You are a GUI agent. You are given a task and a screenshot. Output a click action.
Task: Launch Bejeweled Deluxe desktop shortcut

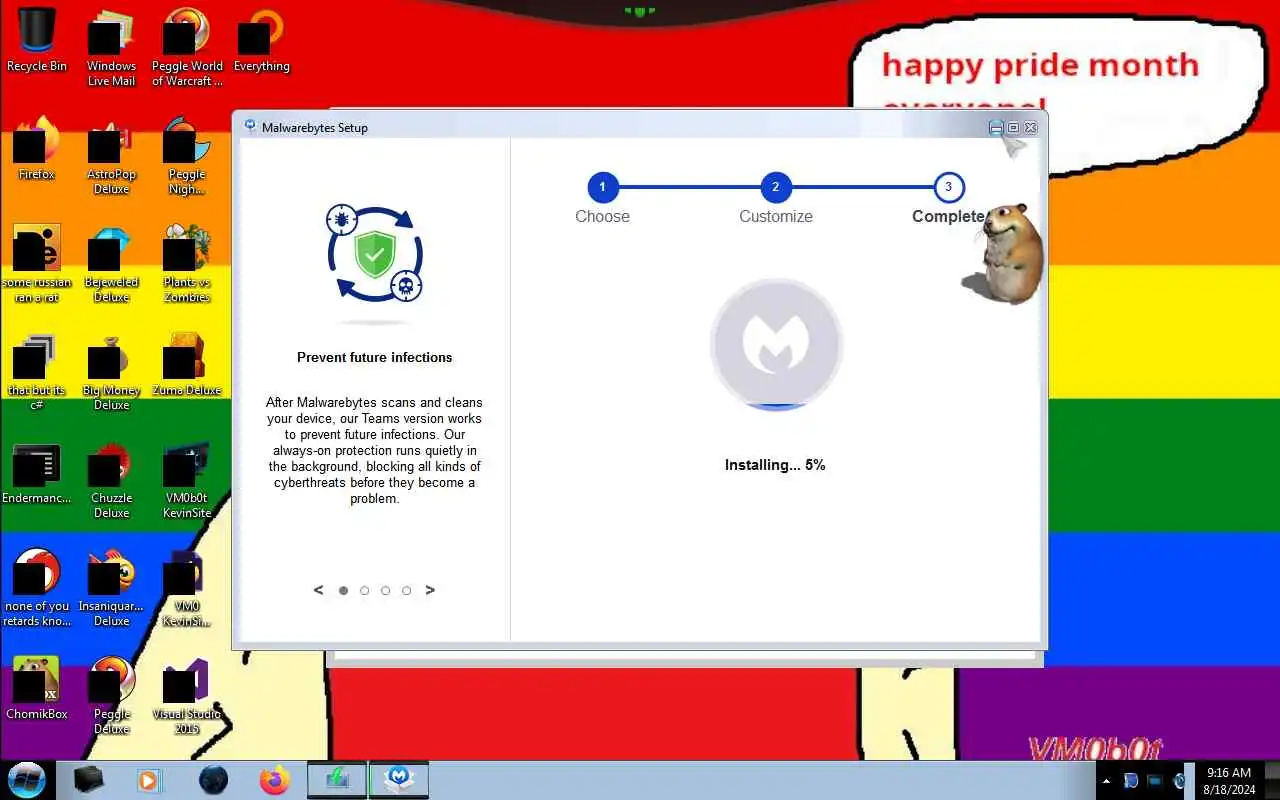pyautogui.click(x=111, y=264)
